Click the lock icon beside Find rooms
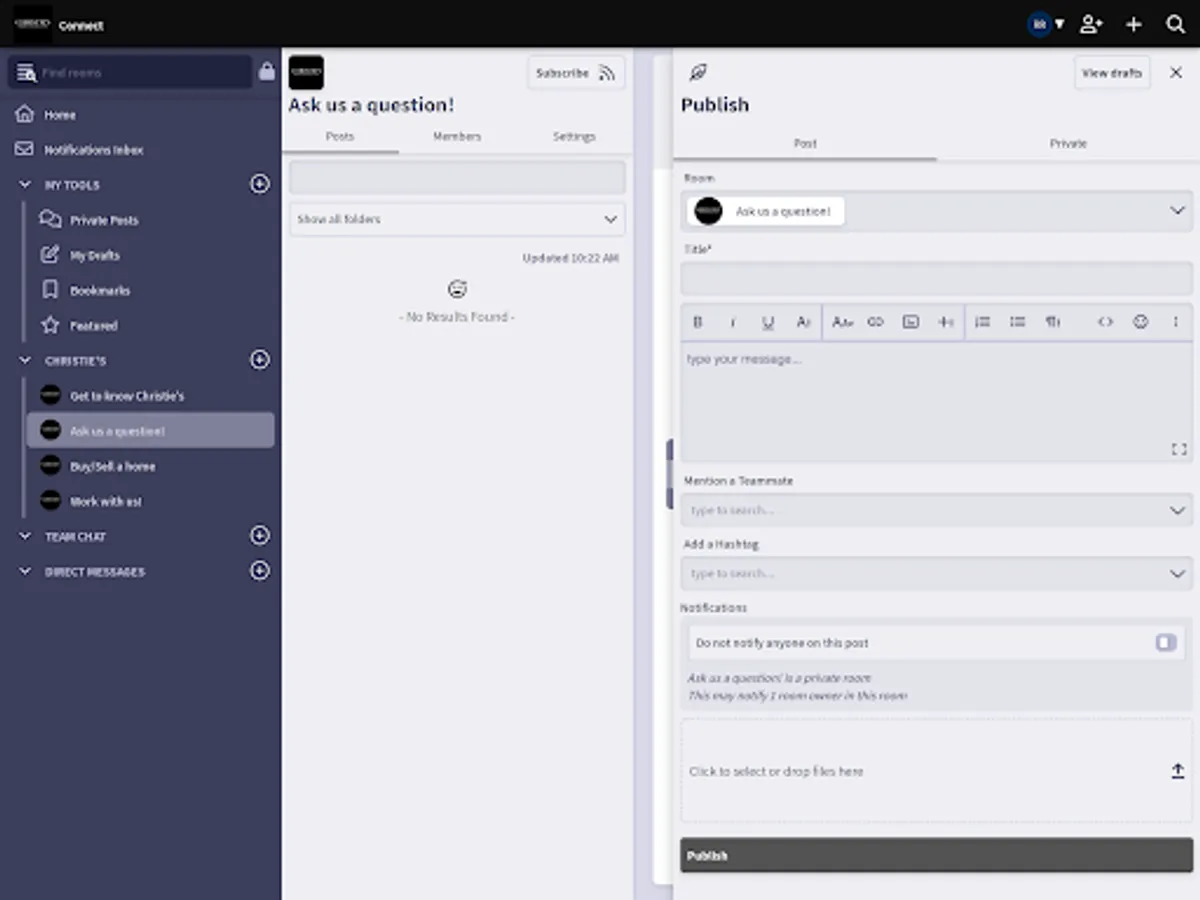Screen dimensions: 1200x900 tap(266, 72)
